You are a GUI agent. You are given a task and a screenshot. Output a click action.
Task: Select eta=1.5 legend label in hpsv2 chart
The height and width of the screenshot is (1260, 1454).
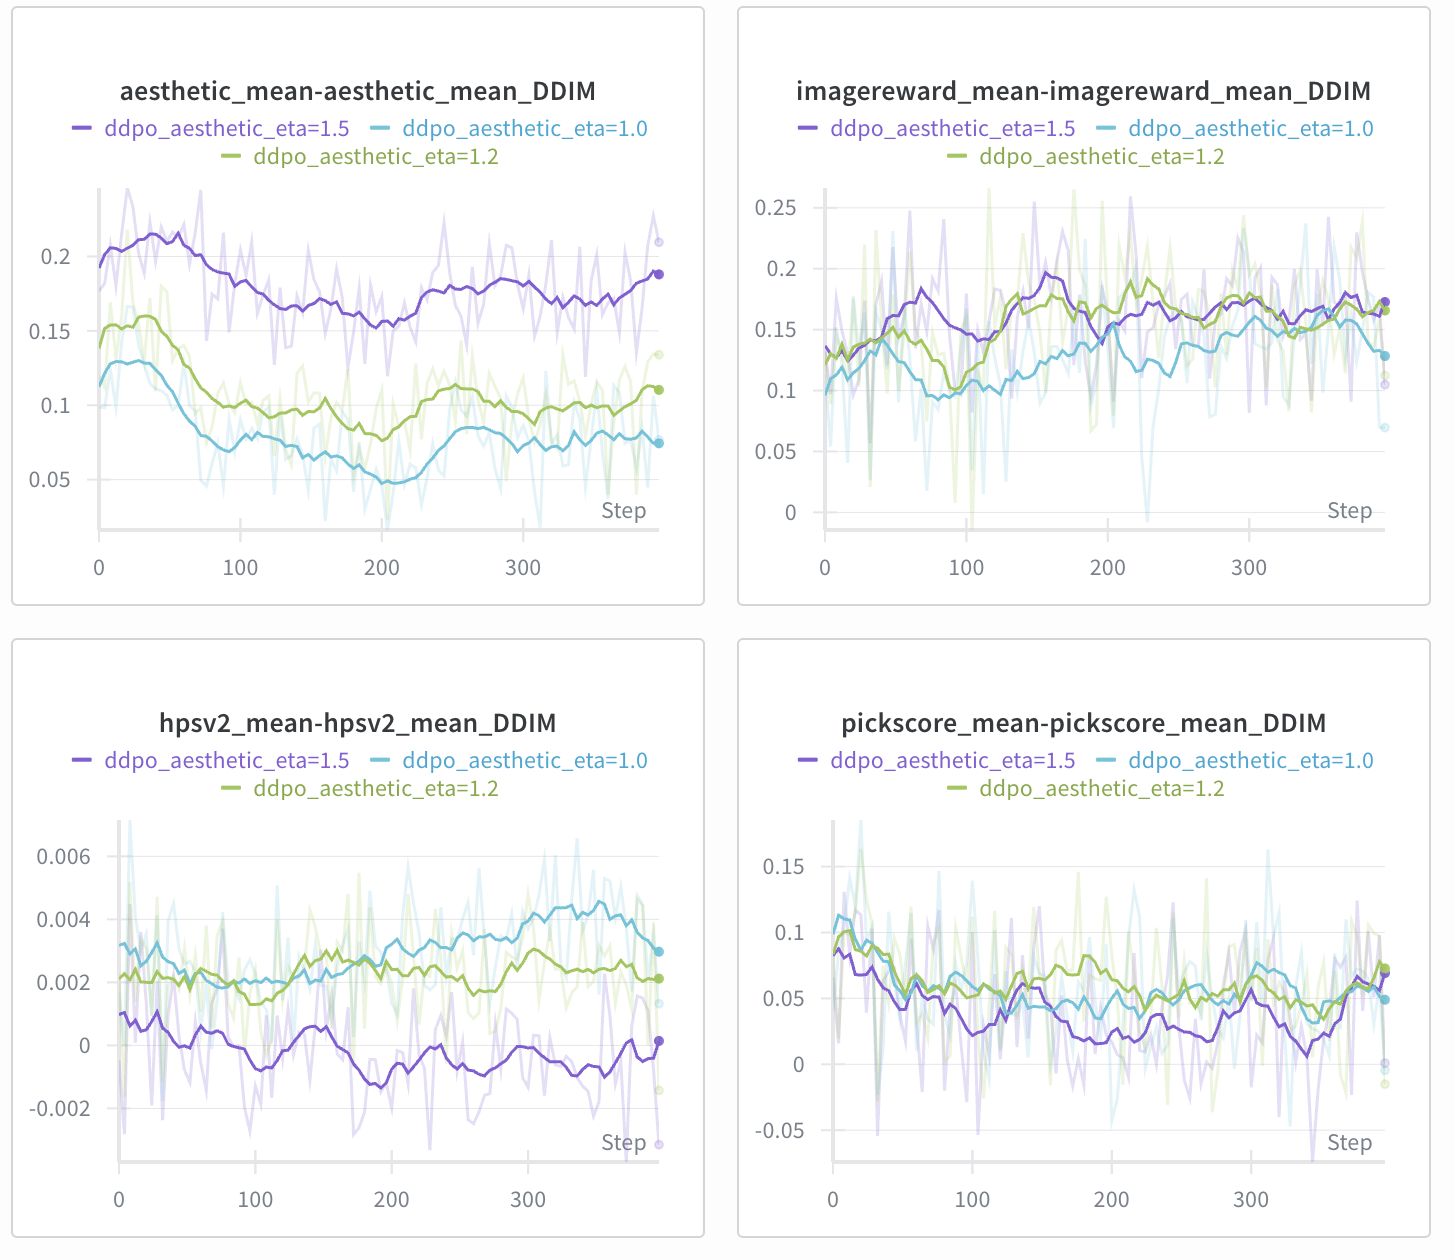pyautogui.click(x=227, y=761)
